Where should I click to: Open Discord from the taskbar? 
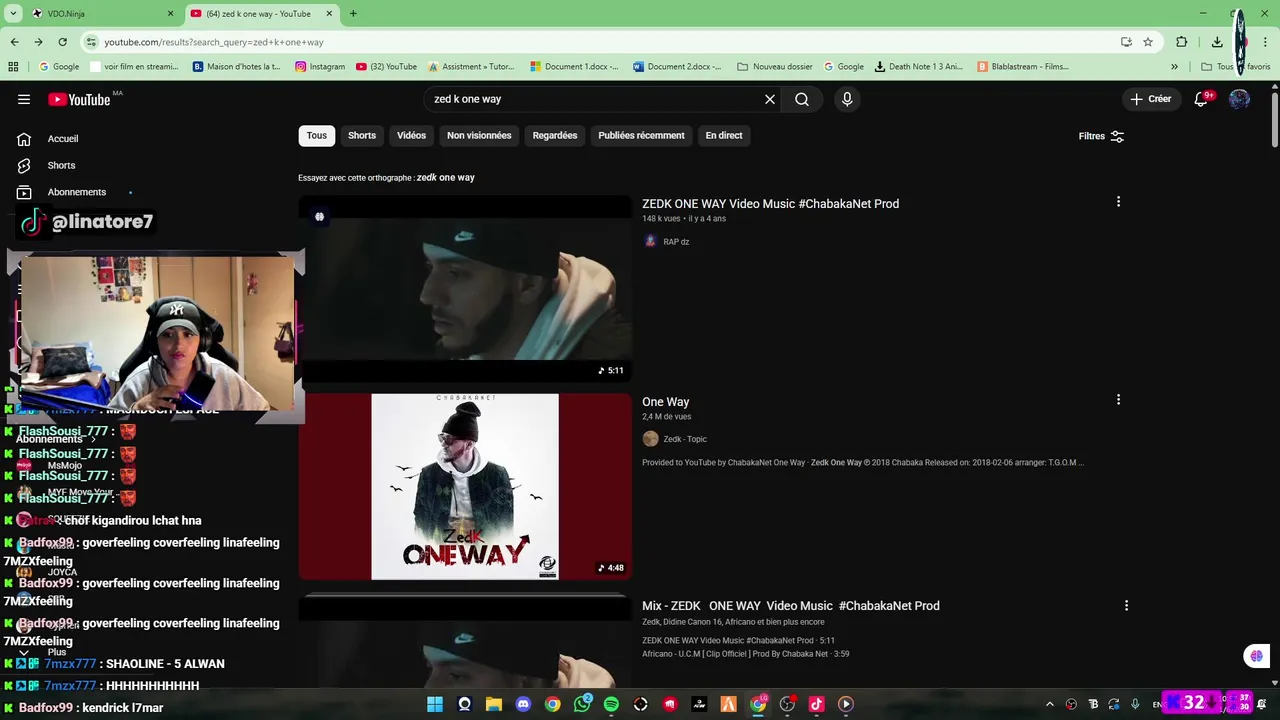(523, 704)
